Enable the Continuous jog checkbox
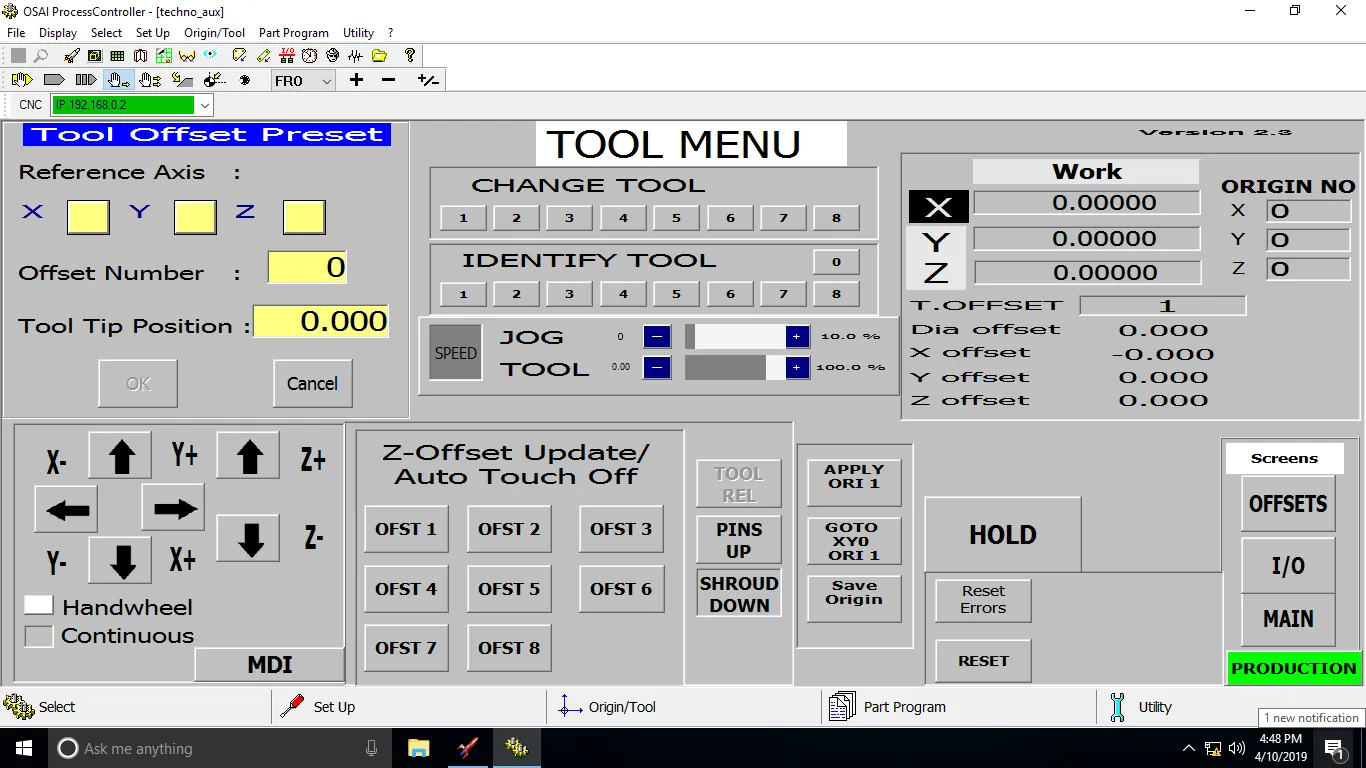1366x768 pixels. tap(38, 636)
